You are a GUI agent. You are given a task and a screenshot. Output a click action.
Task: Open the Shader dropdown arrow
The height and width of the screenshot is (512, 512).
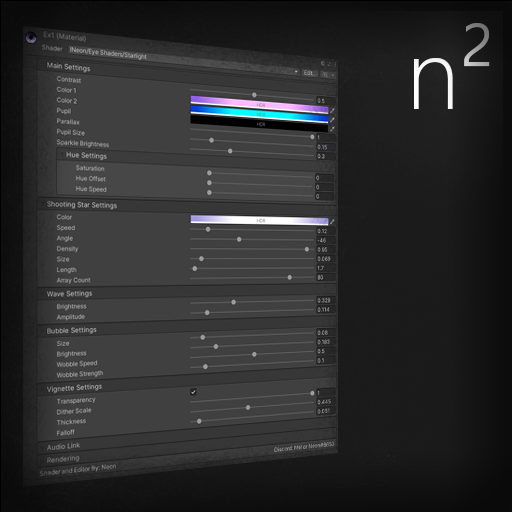[x=296, y=72]
